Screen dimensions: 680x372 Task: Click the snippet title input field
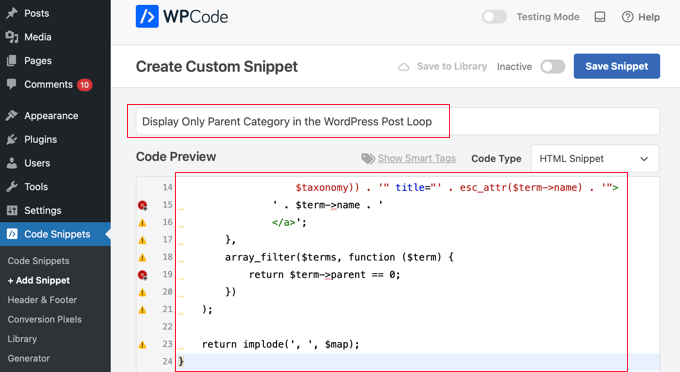pos(398,121)
